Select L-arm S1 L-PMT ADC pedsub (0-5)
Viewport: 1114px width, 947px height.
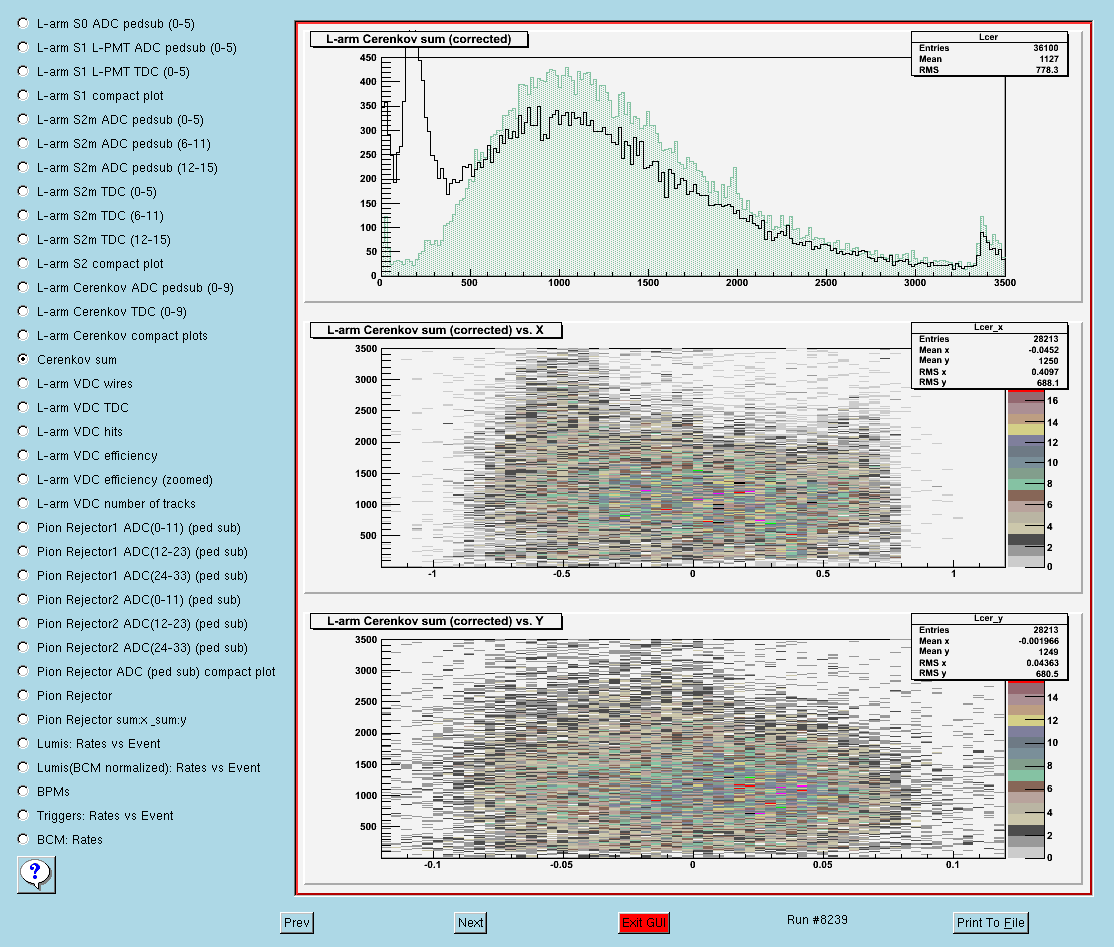(23, 48)
